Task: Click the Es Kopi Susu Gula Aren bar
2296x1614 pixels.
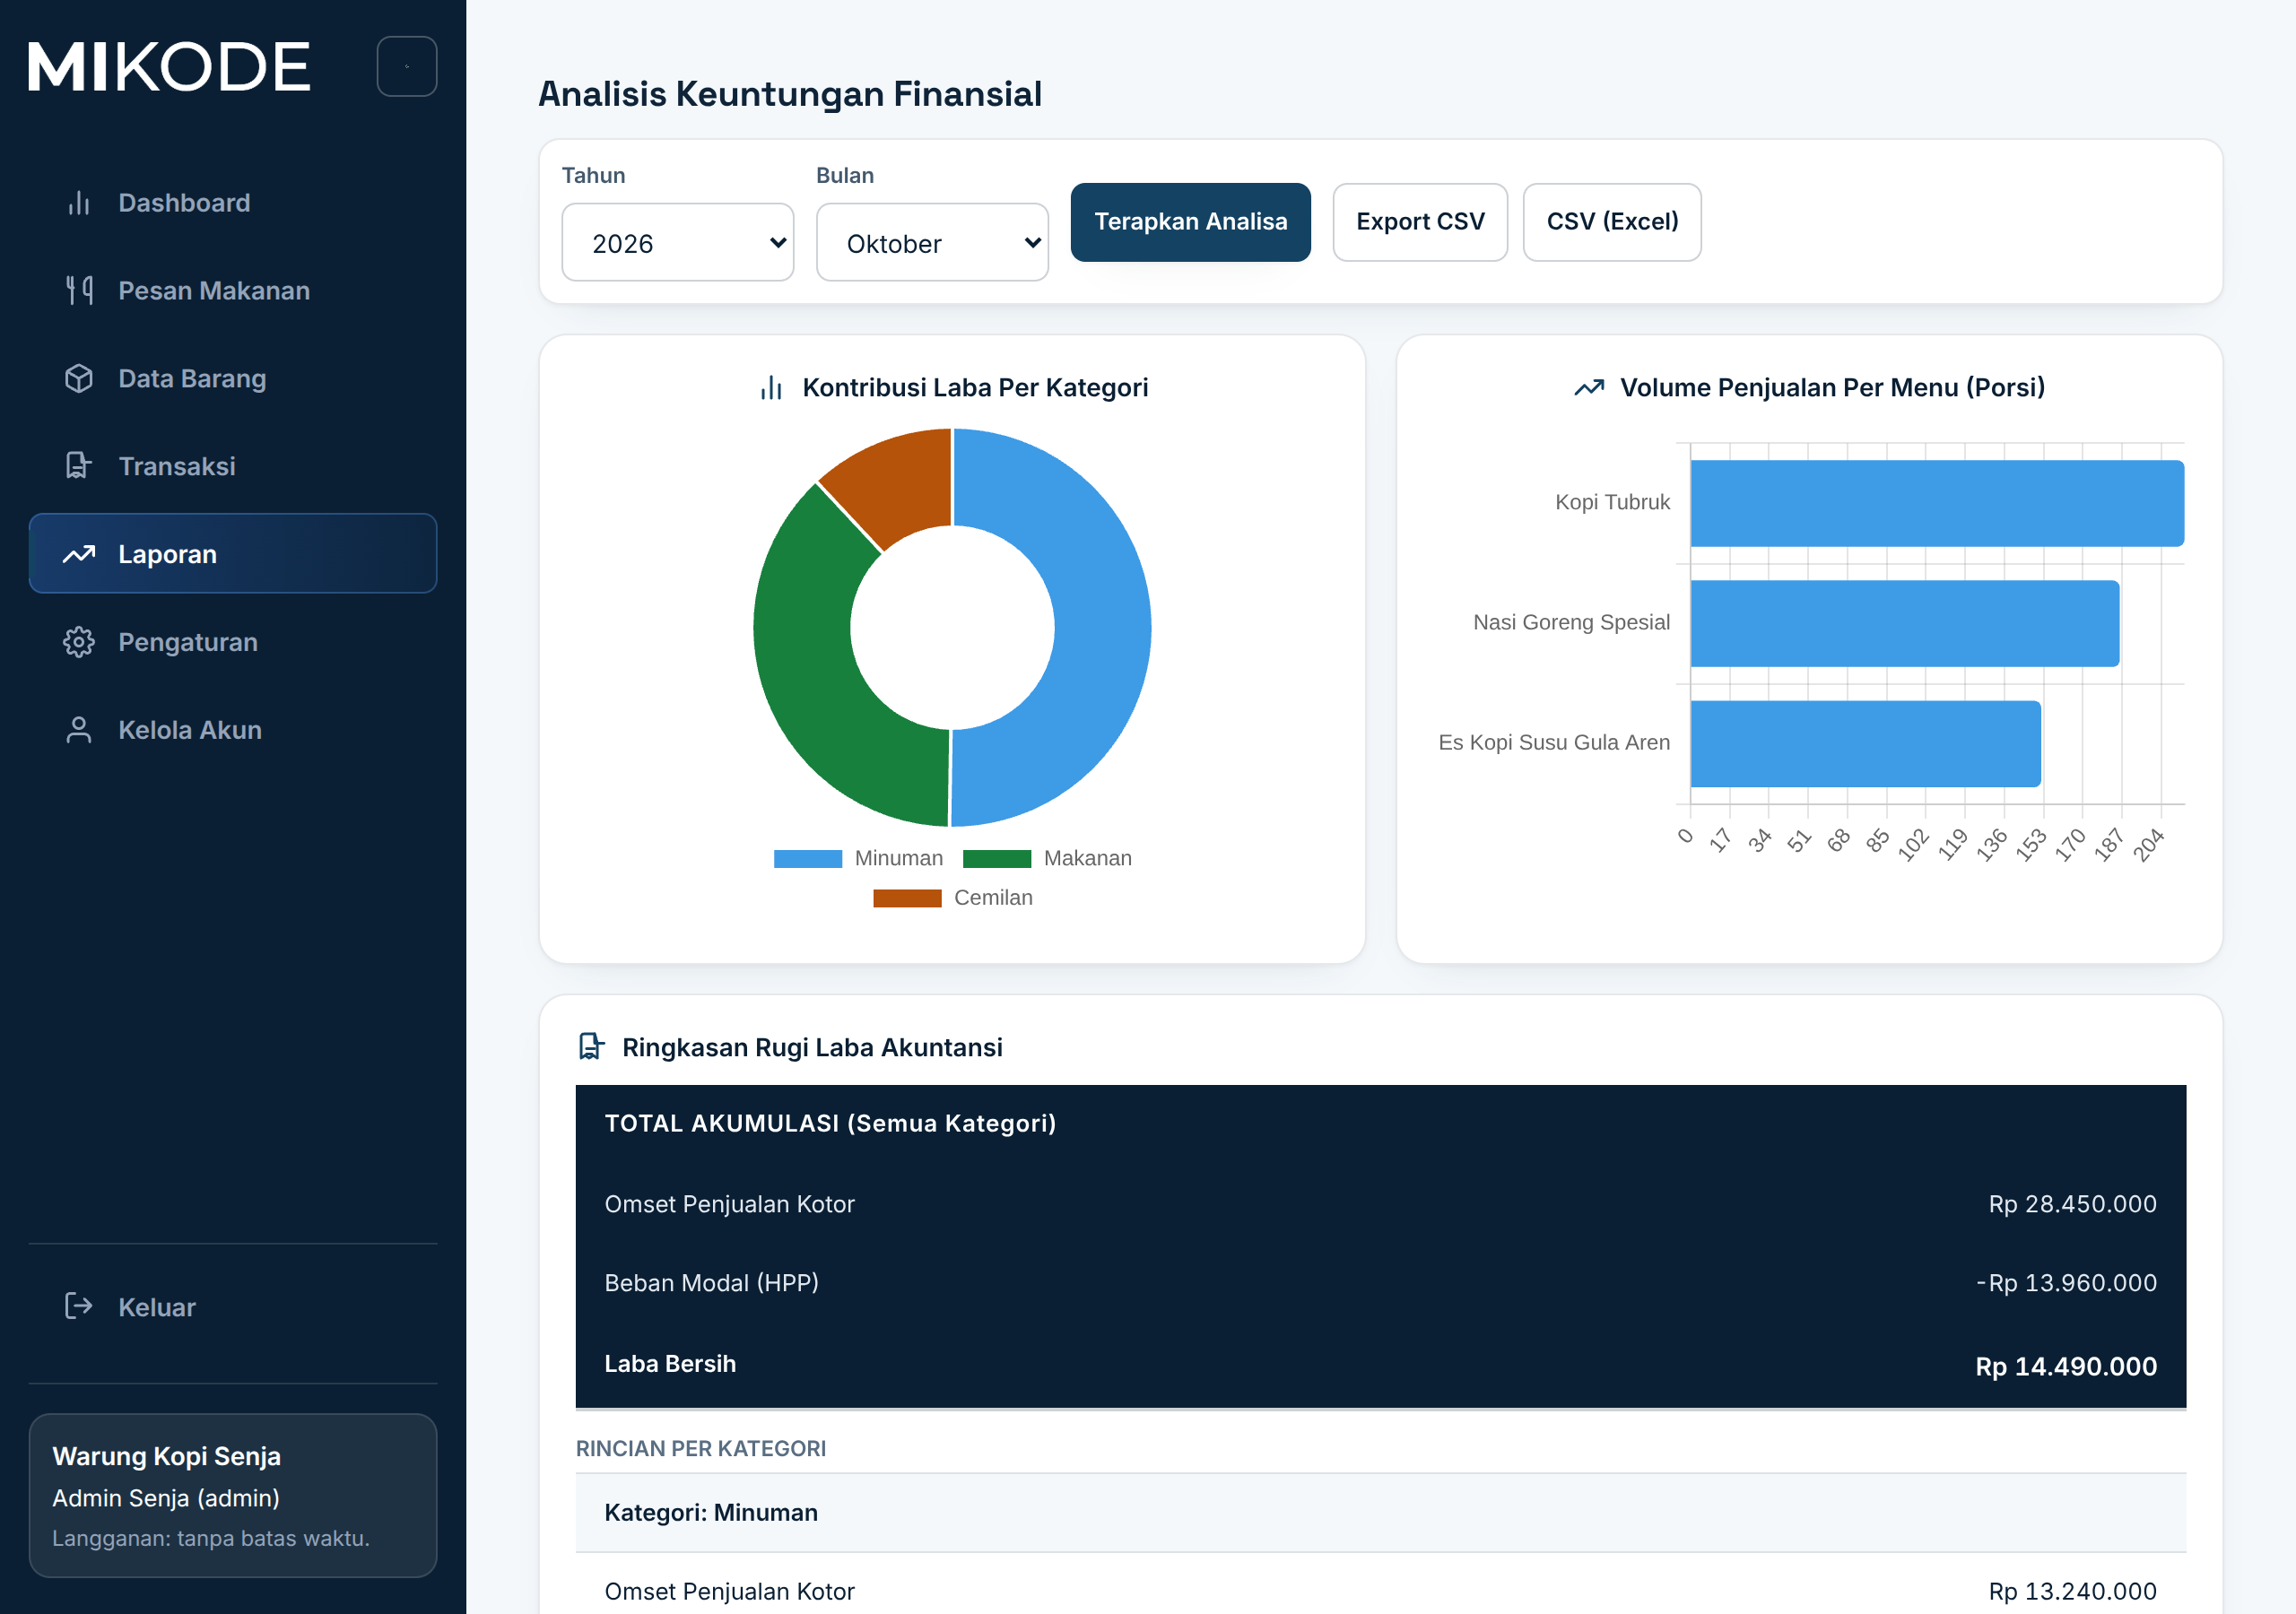Action: click(1866, 743)
